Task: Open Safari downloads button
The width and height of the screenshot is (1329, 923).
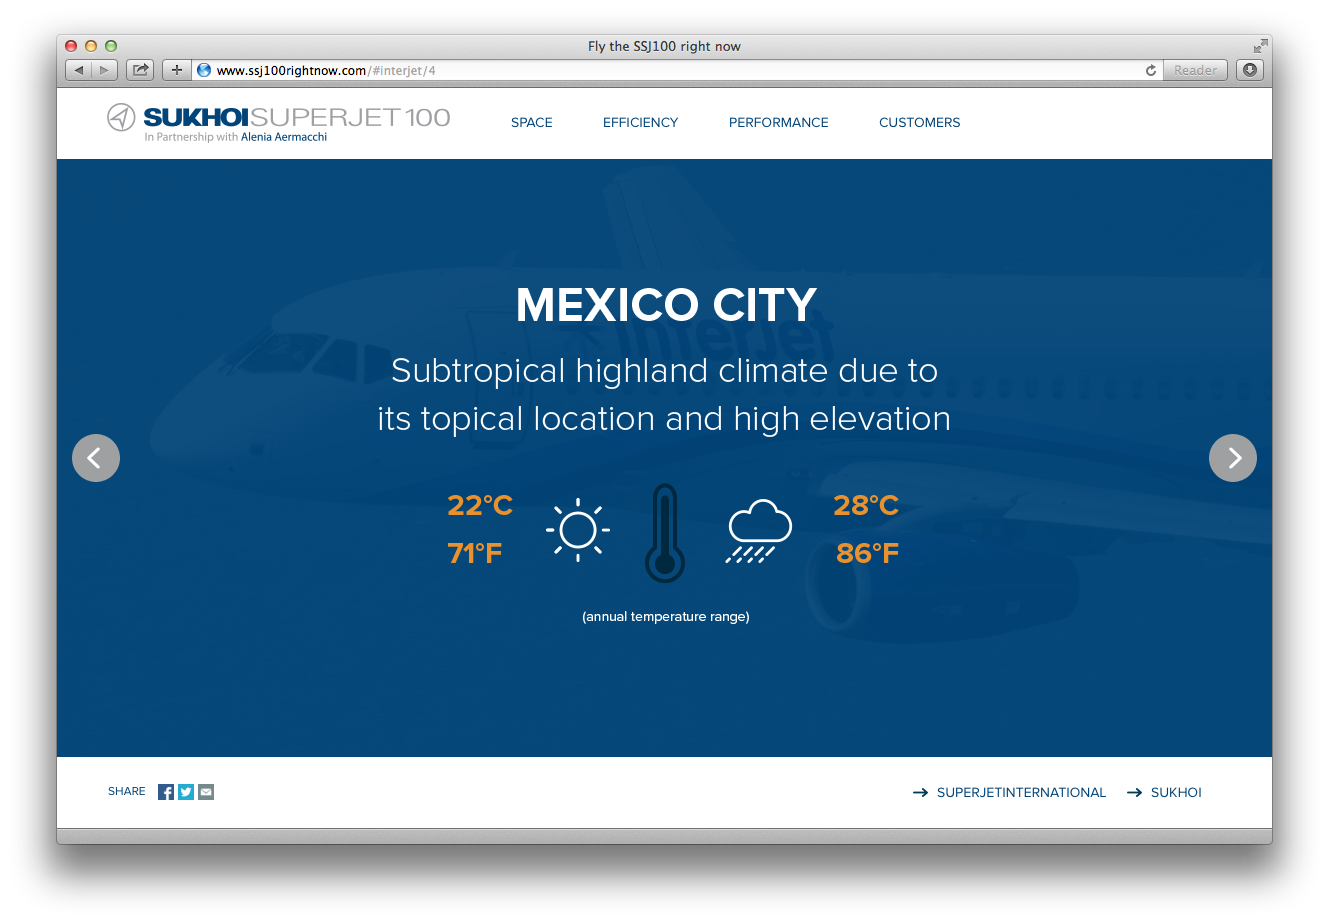Action: [1250, 70]
